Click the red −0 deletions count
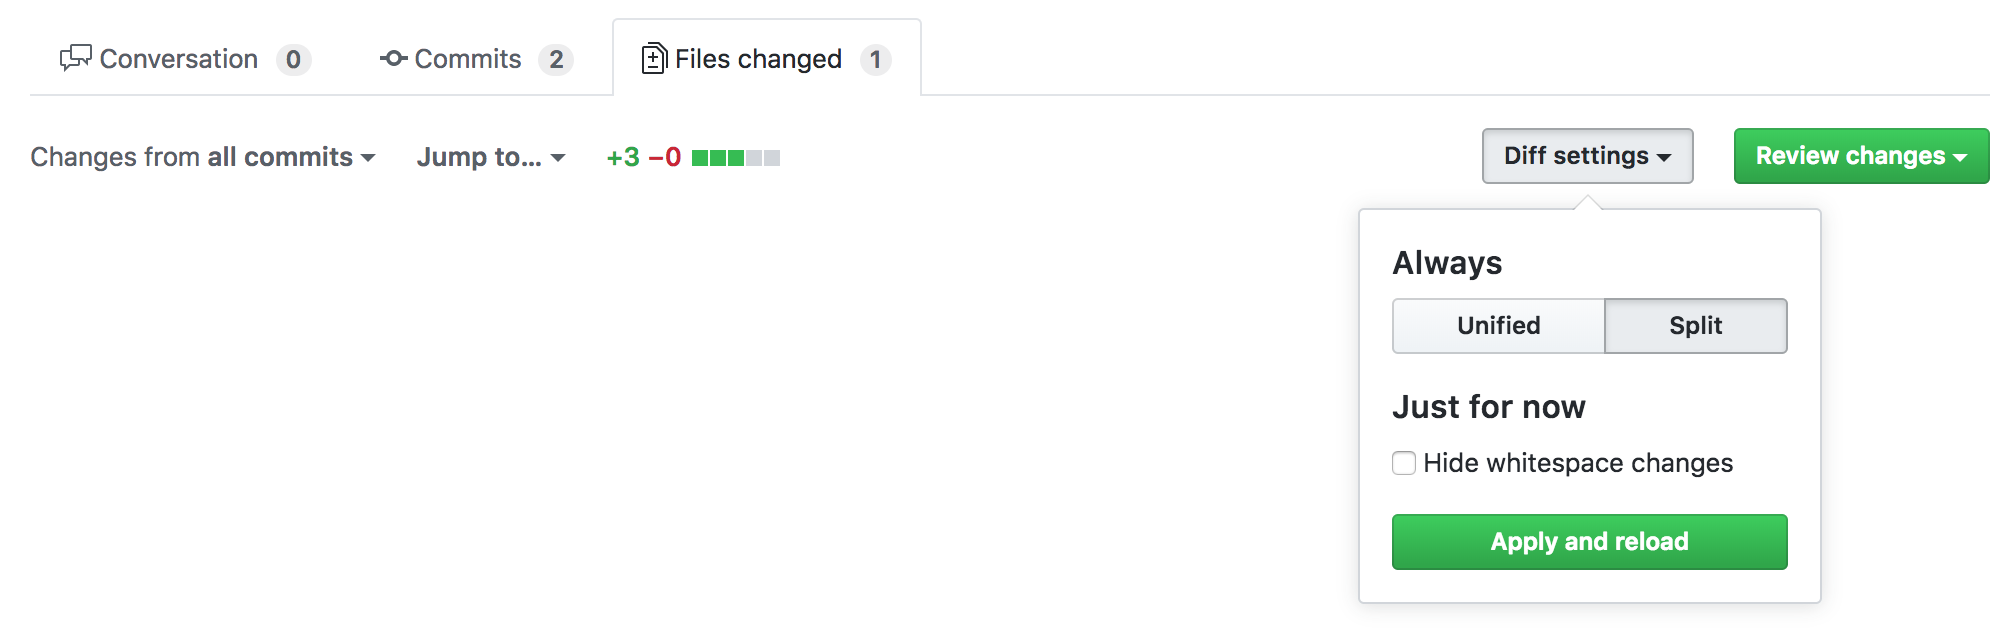The image size is (2014, 638). click(665, 157)
